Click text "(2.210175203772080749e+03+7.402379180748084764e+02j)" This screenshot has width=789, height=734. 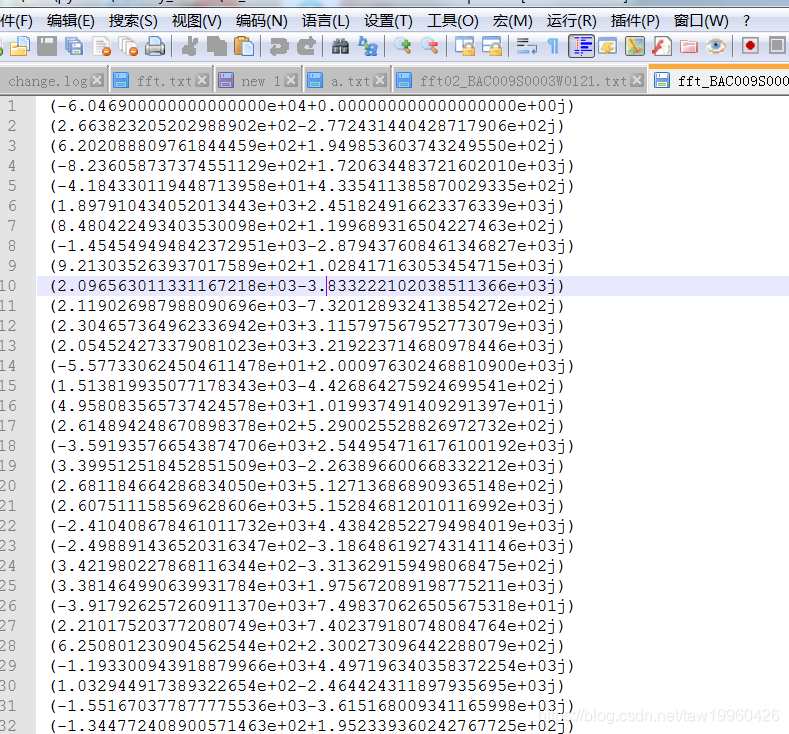coord(307,626)
